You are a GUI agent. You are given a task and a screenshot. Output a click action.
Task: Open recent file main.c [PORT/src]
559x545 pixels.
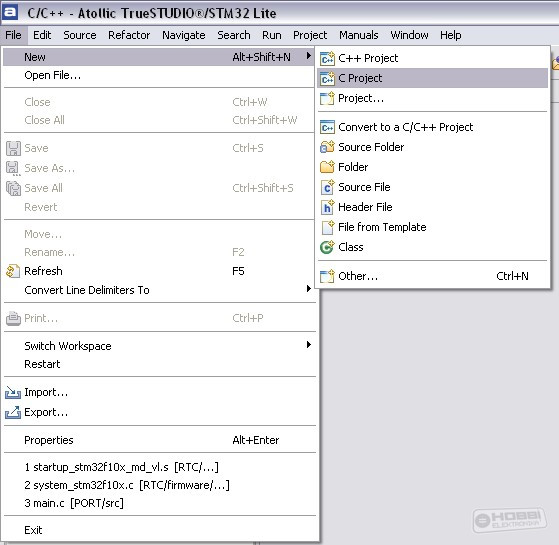pyautogui.click(x=74, y=503)
